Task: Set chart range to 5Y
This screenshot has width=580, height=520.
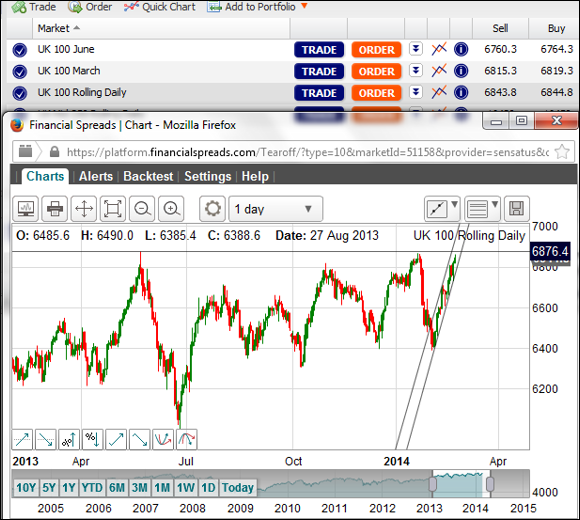Action: tap(49, 487)
